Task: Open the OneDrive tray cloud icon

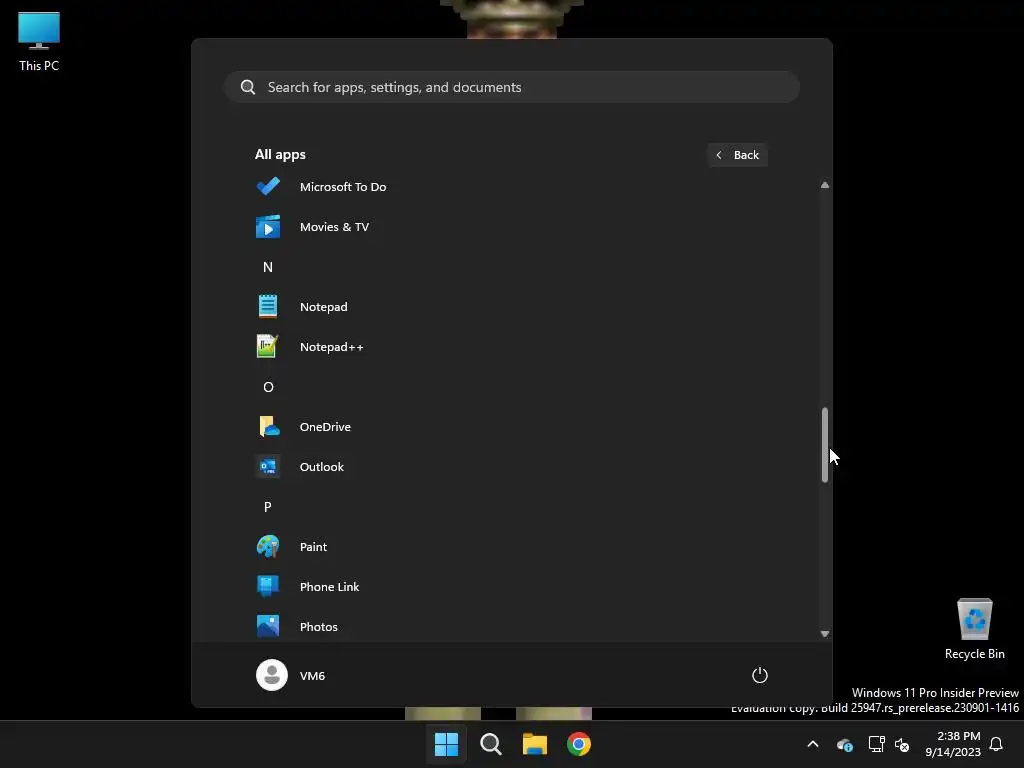Action: pyautogui.click(x=844, y=744)
